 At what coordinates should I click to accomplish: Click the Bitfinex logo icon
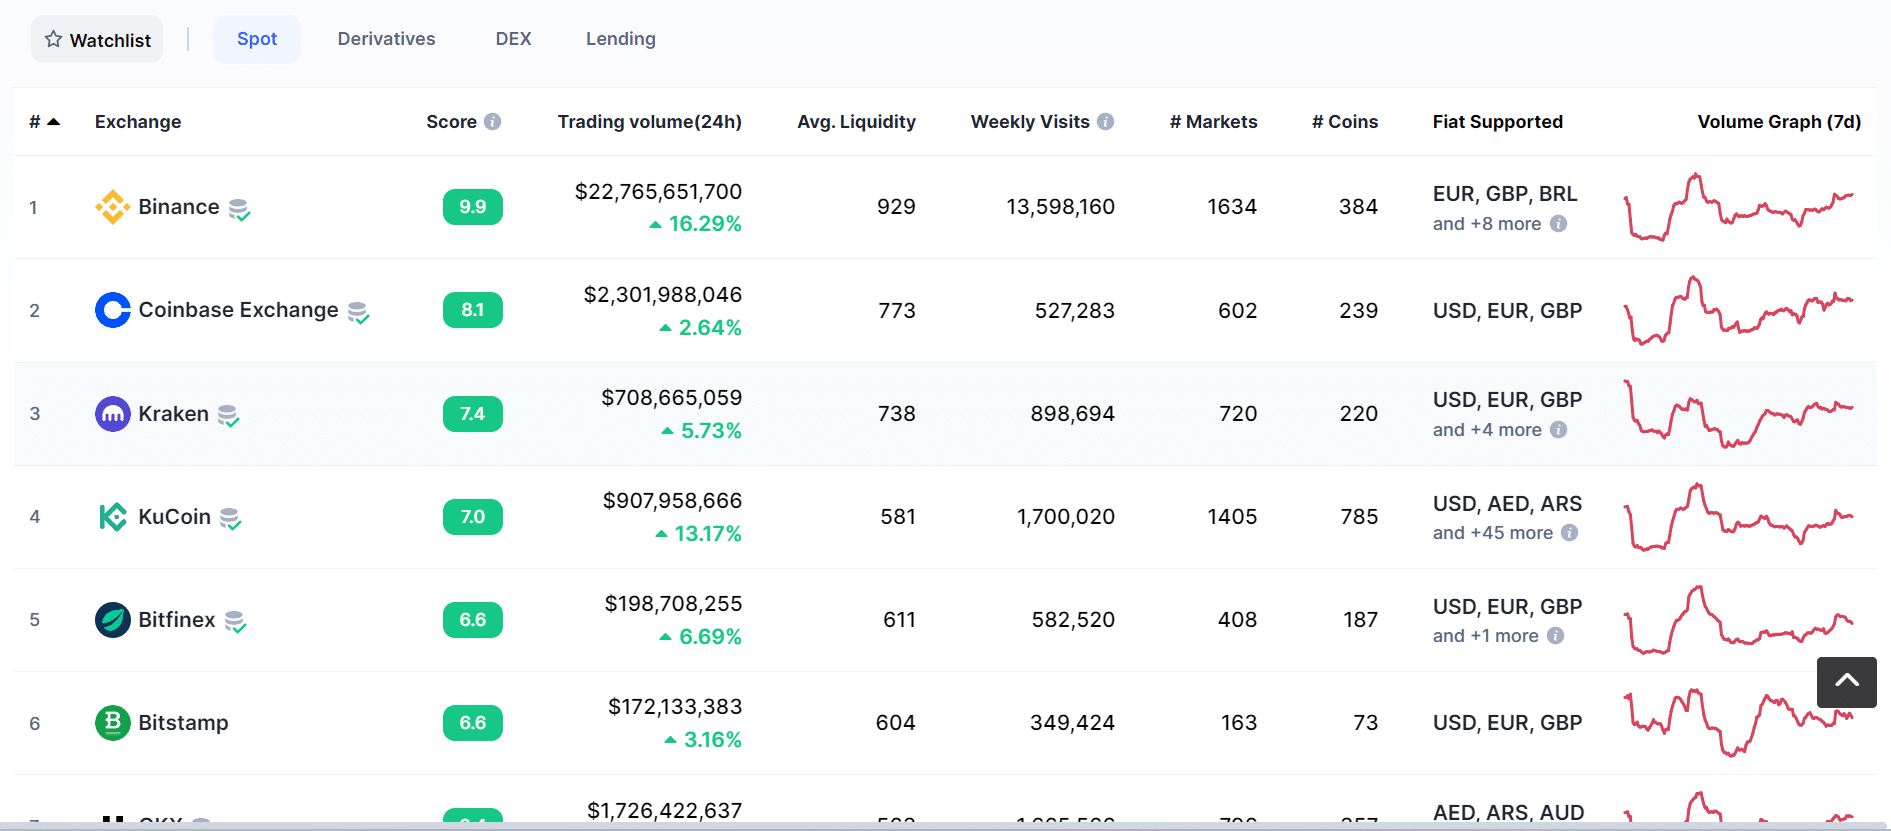(112, 620)
